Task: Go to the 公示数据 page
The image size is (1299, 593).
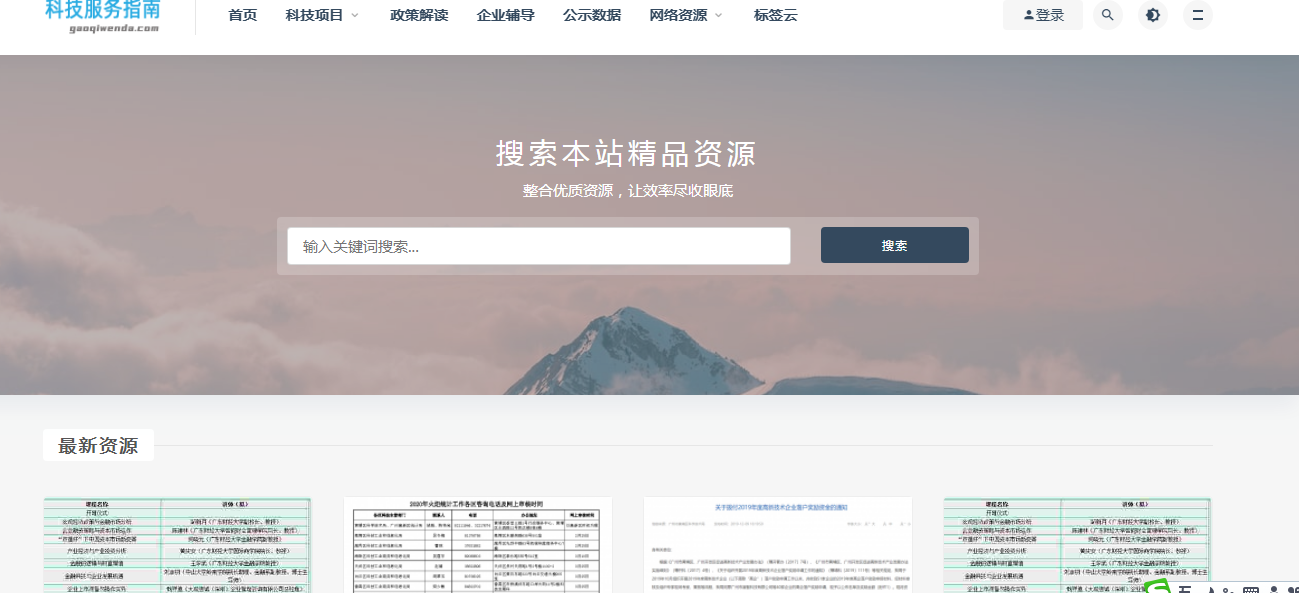Action: click(x=591, y=15)
